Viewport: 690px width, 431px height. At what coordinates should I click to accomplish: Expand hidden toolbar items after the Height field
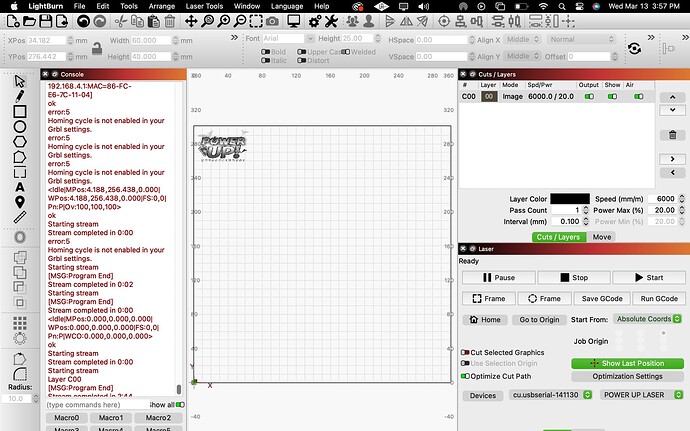point(235,38)
